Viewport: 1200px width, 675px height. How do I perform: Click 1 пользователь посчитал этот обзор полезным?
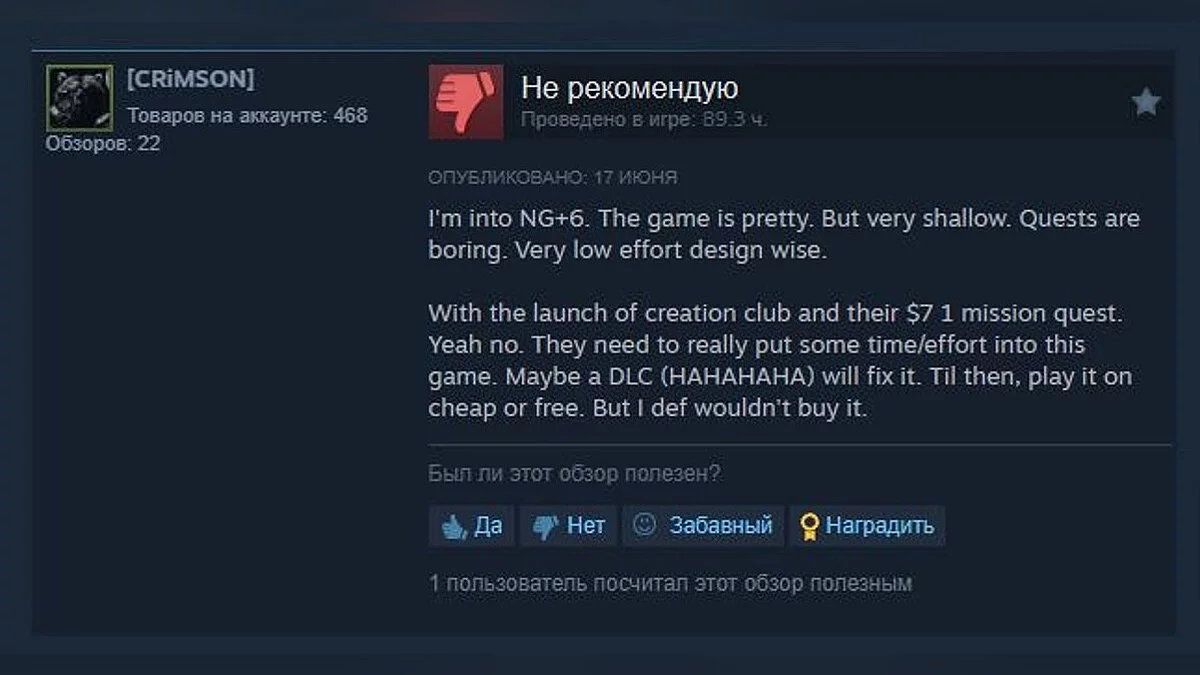click(x=670, y=583)
